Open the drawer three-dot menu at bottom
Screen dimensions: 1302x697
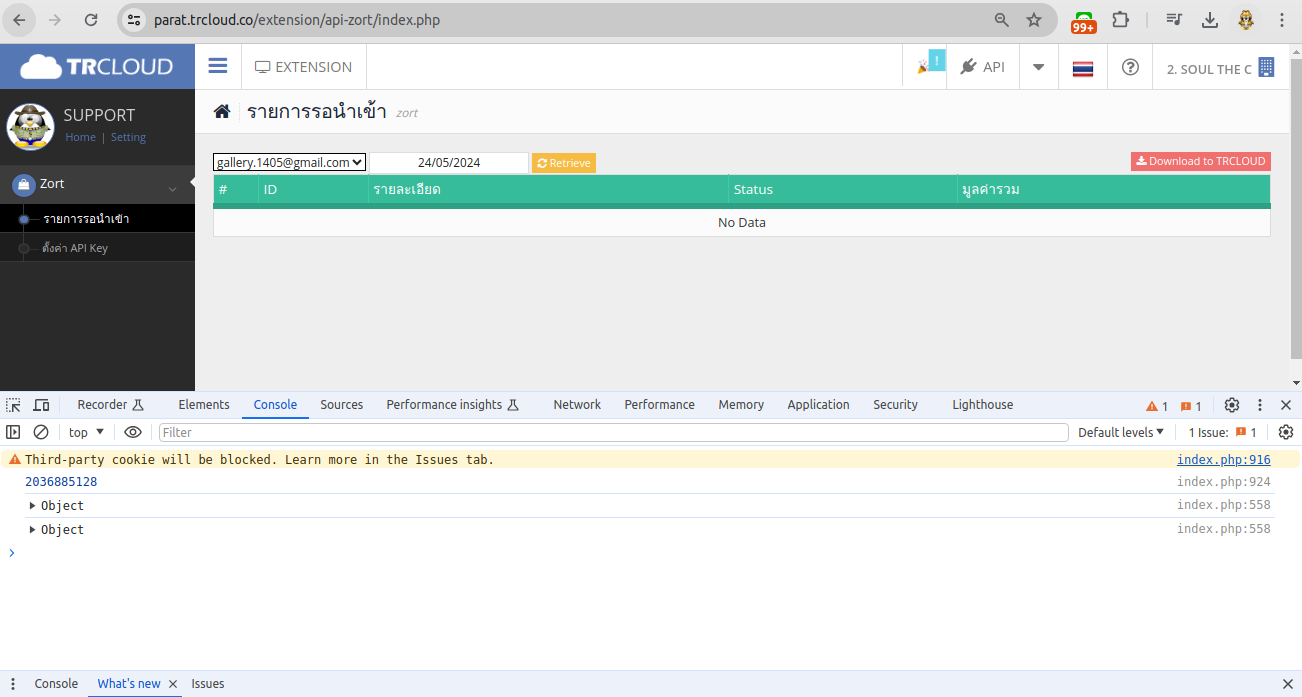coord(13,684)
